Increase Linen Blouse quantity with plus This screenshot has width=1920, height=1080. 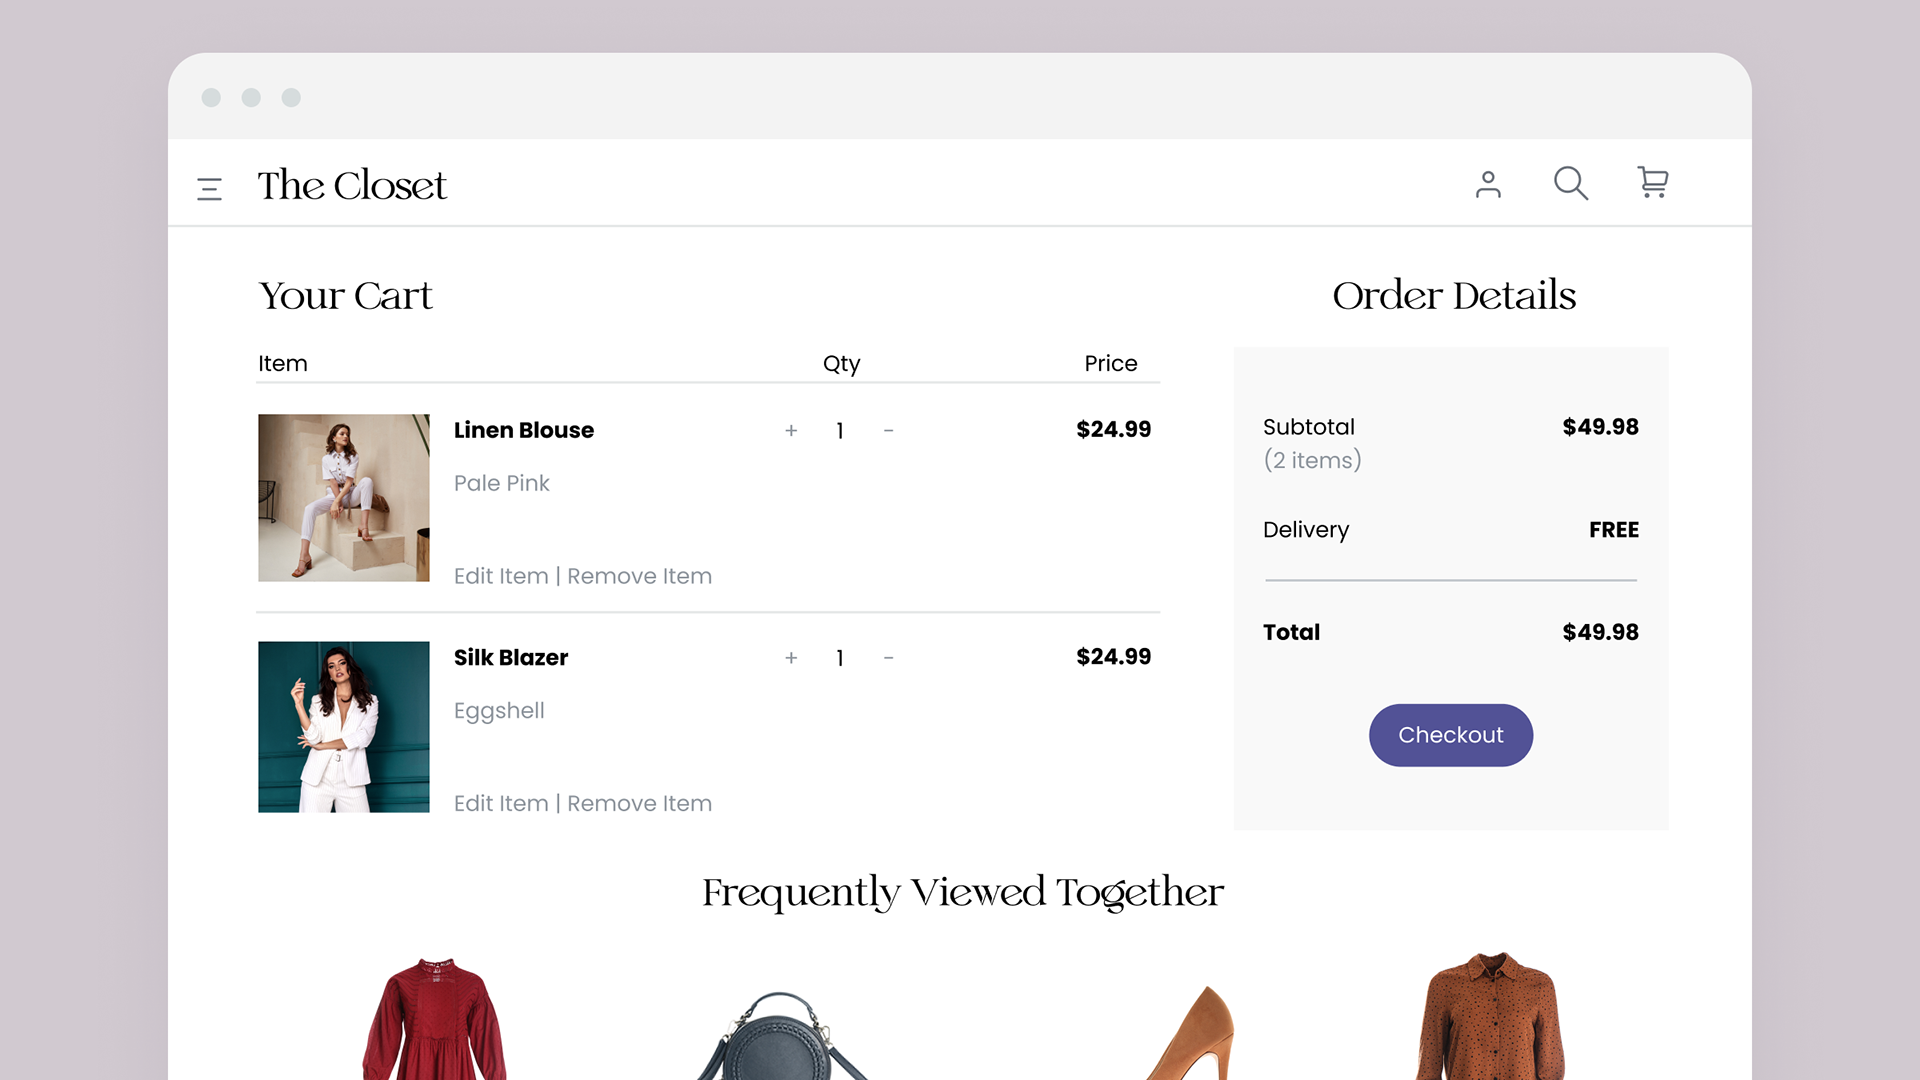click(x=791, y=431)
